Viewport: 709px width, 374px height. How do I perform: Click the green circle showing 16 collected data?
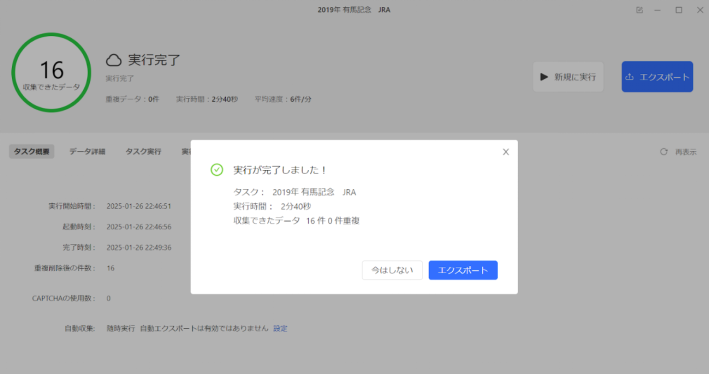[52, 72]
